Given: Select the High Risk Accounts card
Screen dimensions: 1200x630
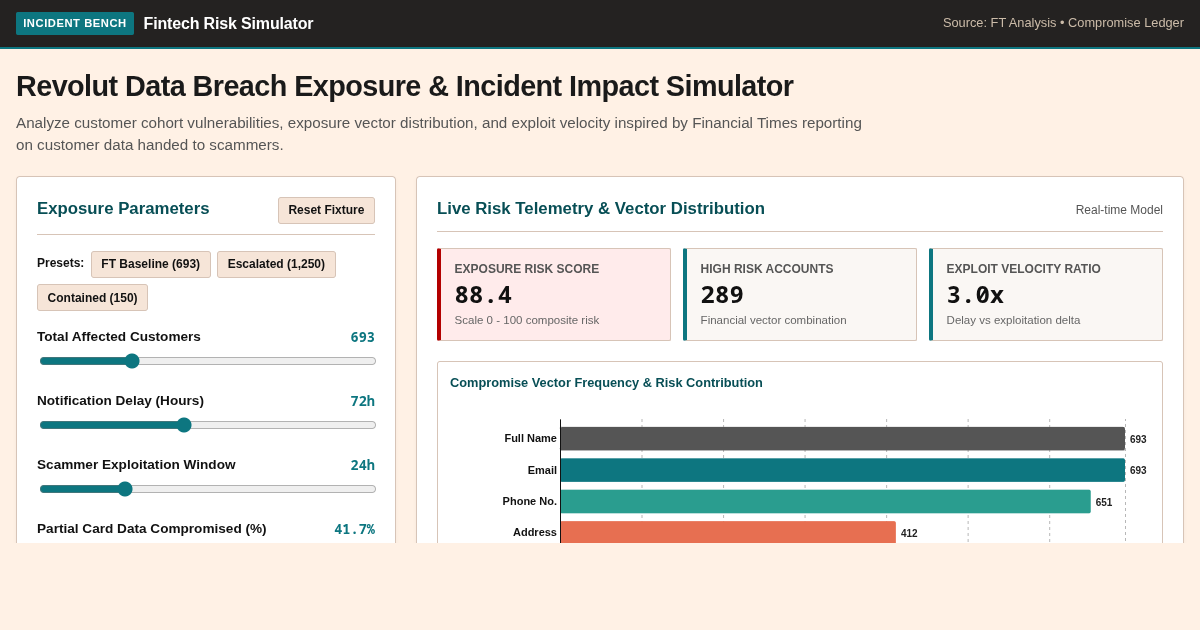Looking at the screenshot, I should 800,295.
